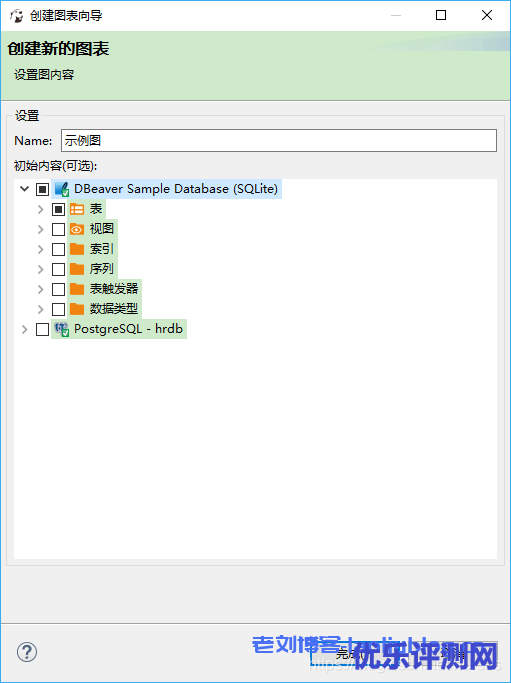Expand the data types (数据类型) node
Viewport: 511px width, 683px height.
[x=41, y=309]
